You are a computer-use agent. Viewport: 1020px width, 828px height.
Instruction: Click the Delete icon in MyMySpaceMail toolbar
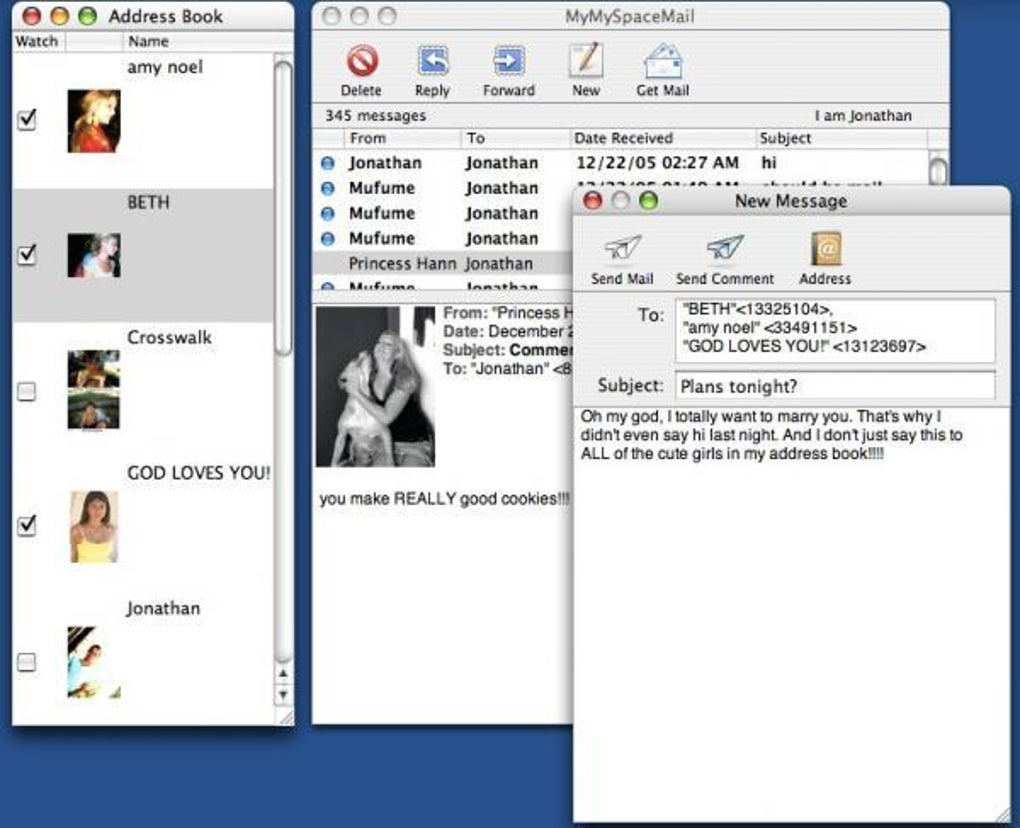(362, 61)
